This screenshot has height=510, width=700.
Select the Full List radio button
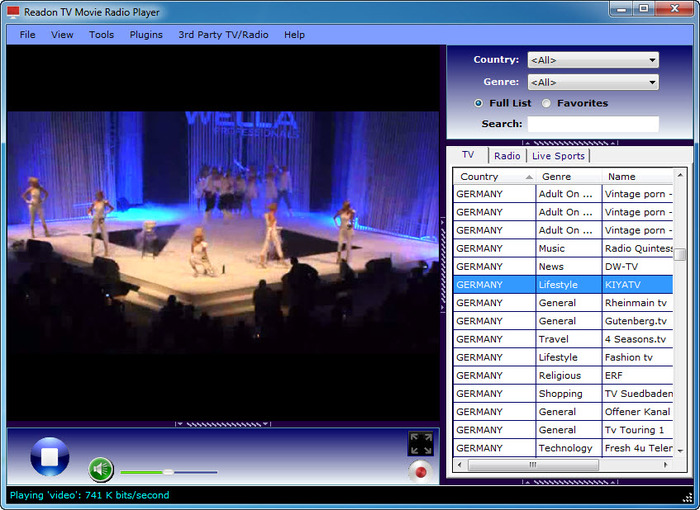(478, 103)
